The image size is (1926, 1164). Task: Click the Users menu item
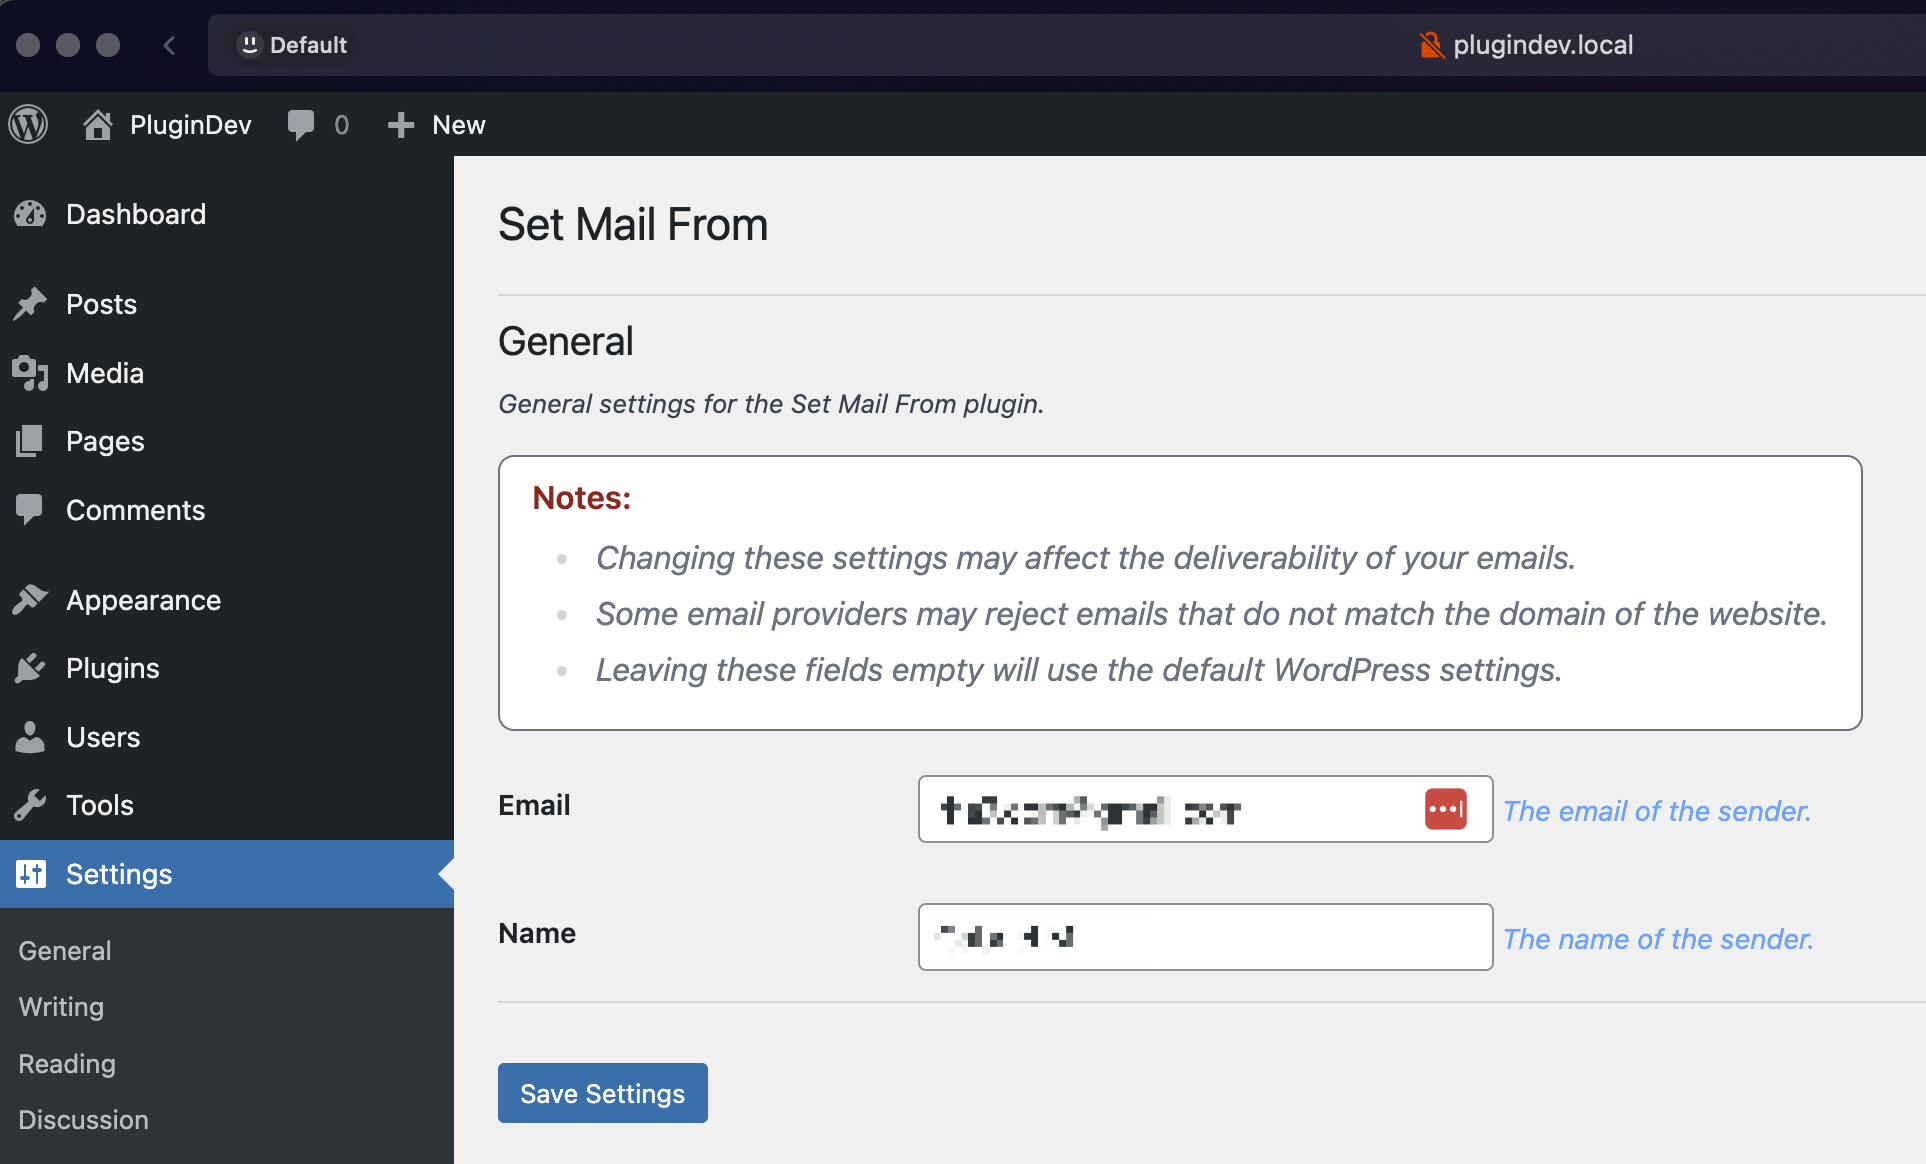(103, 737)
